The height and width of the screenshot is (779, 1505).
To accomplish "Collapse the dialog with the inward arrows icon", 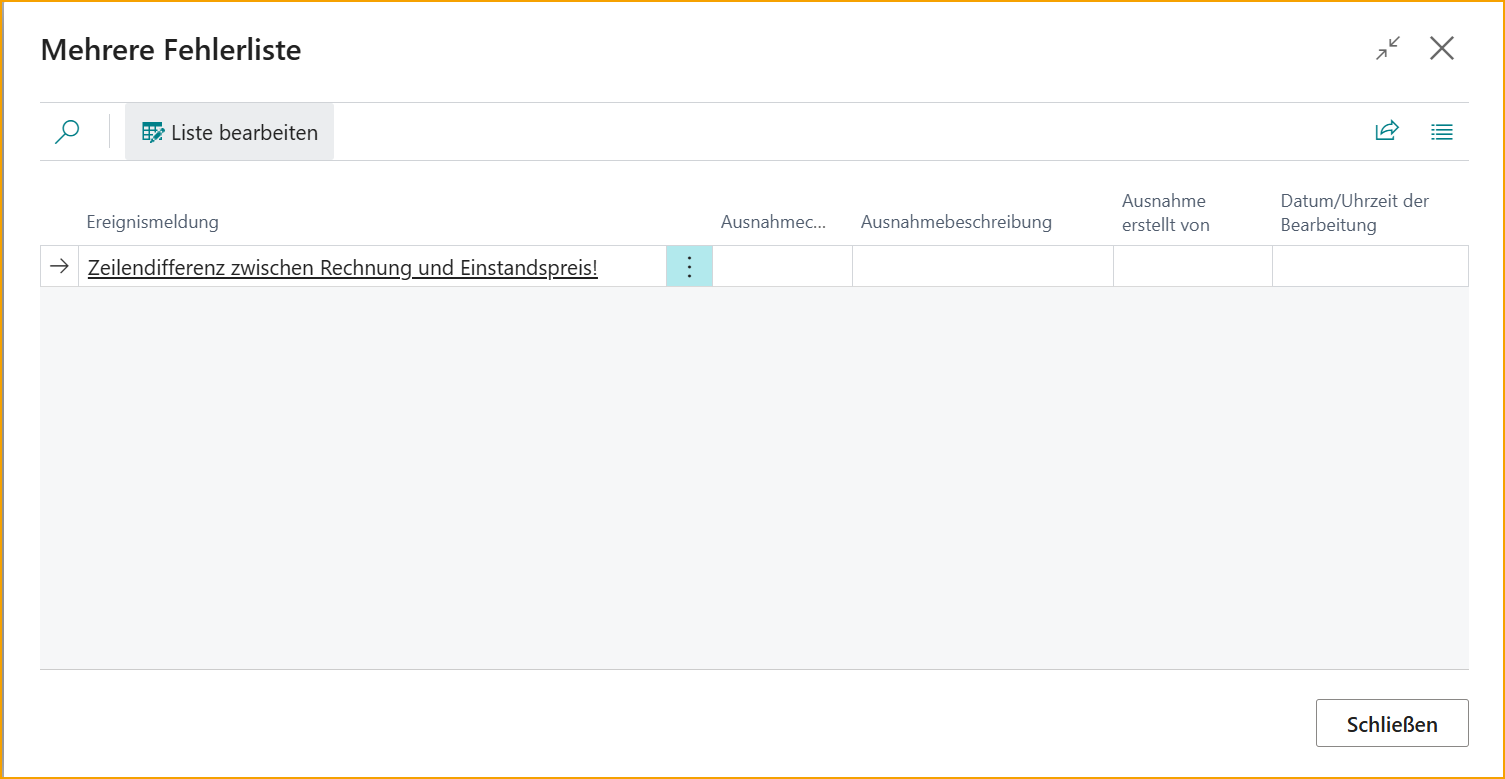I will (1387, 48).
